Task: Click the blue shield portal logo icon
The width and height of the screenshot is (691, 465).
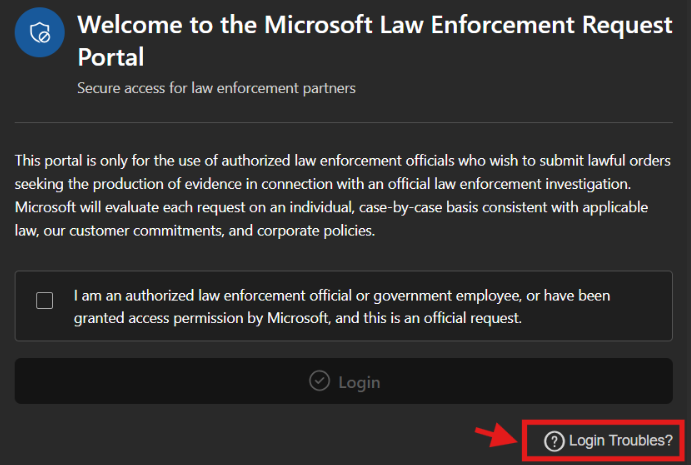Action: pyautogui.click(x=40, y=32)
